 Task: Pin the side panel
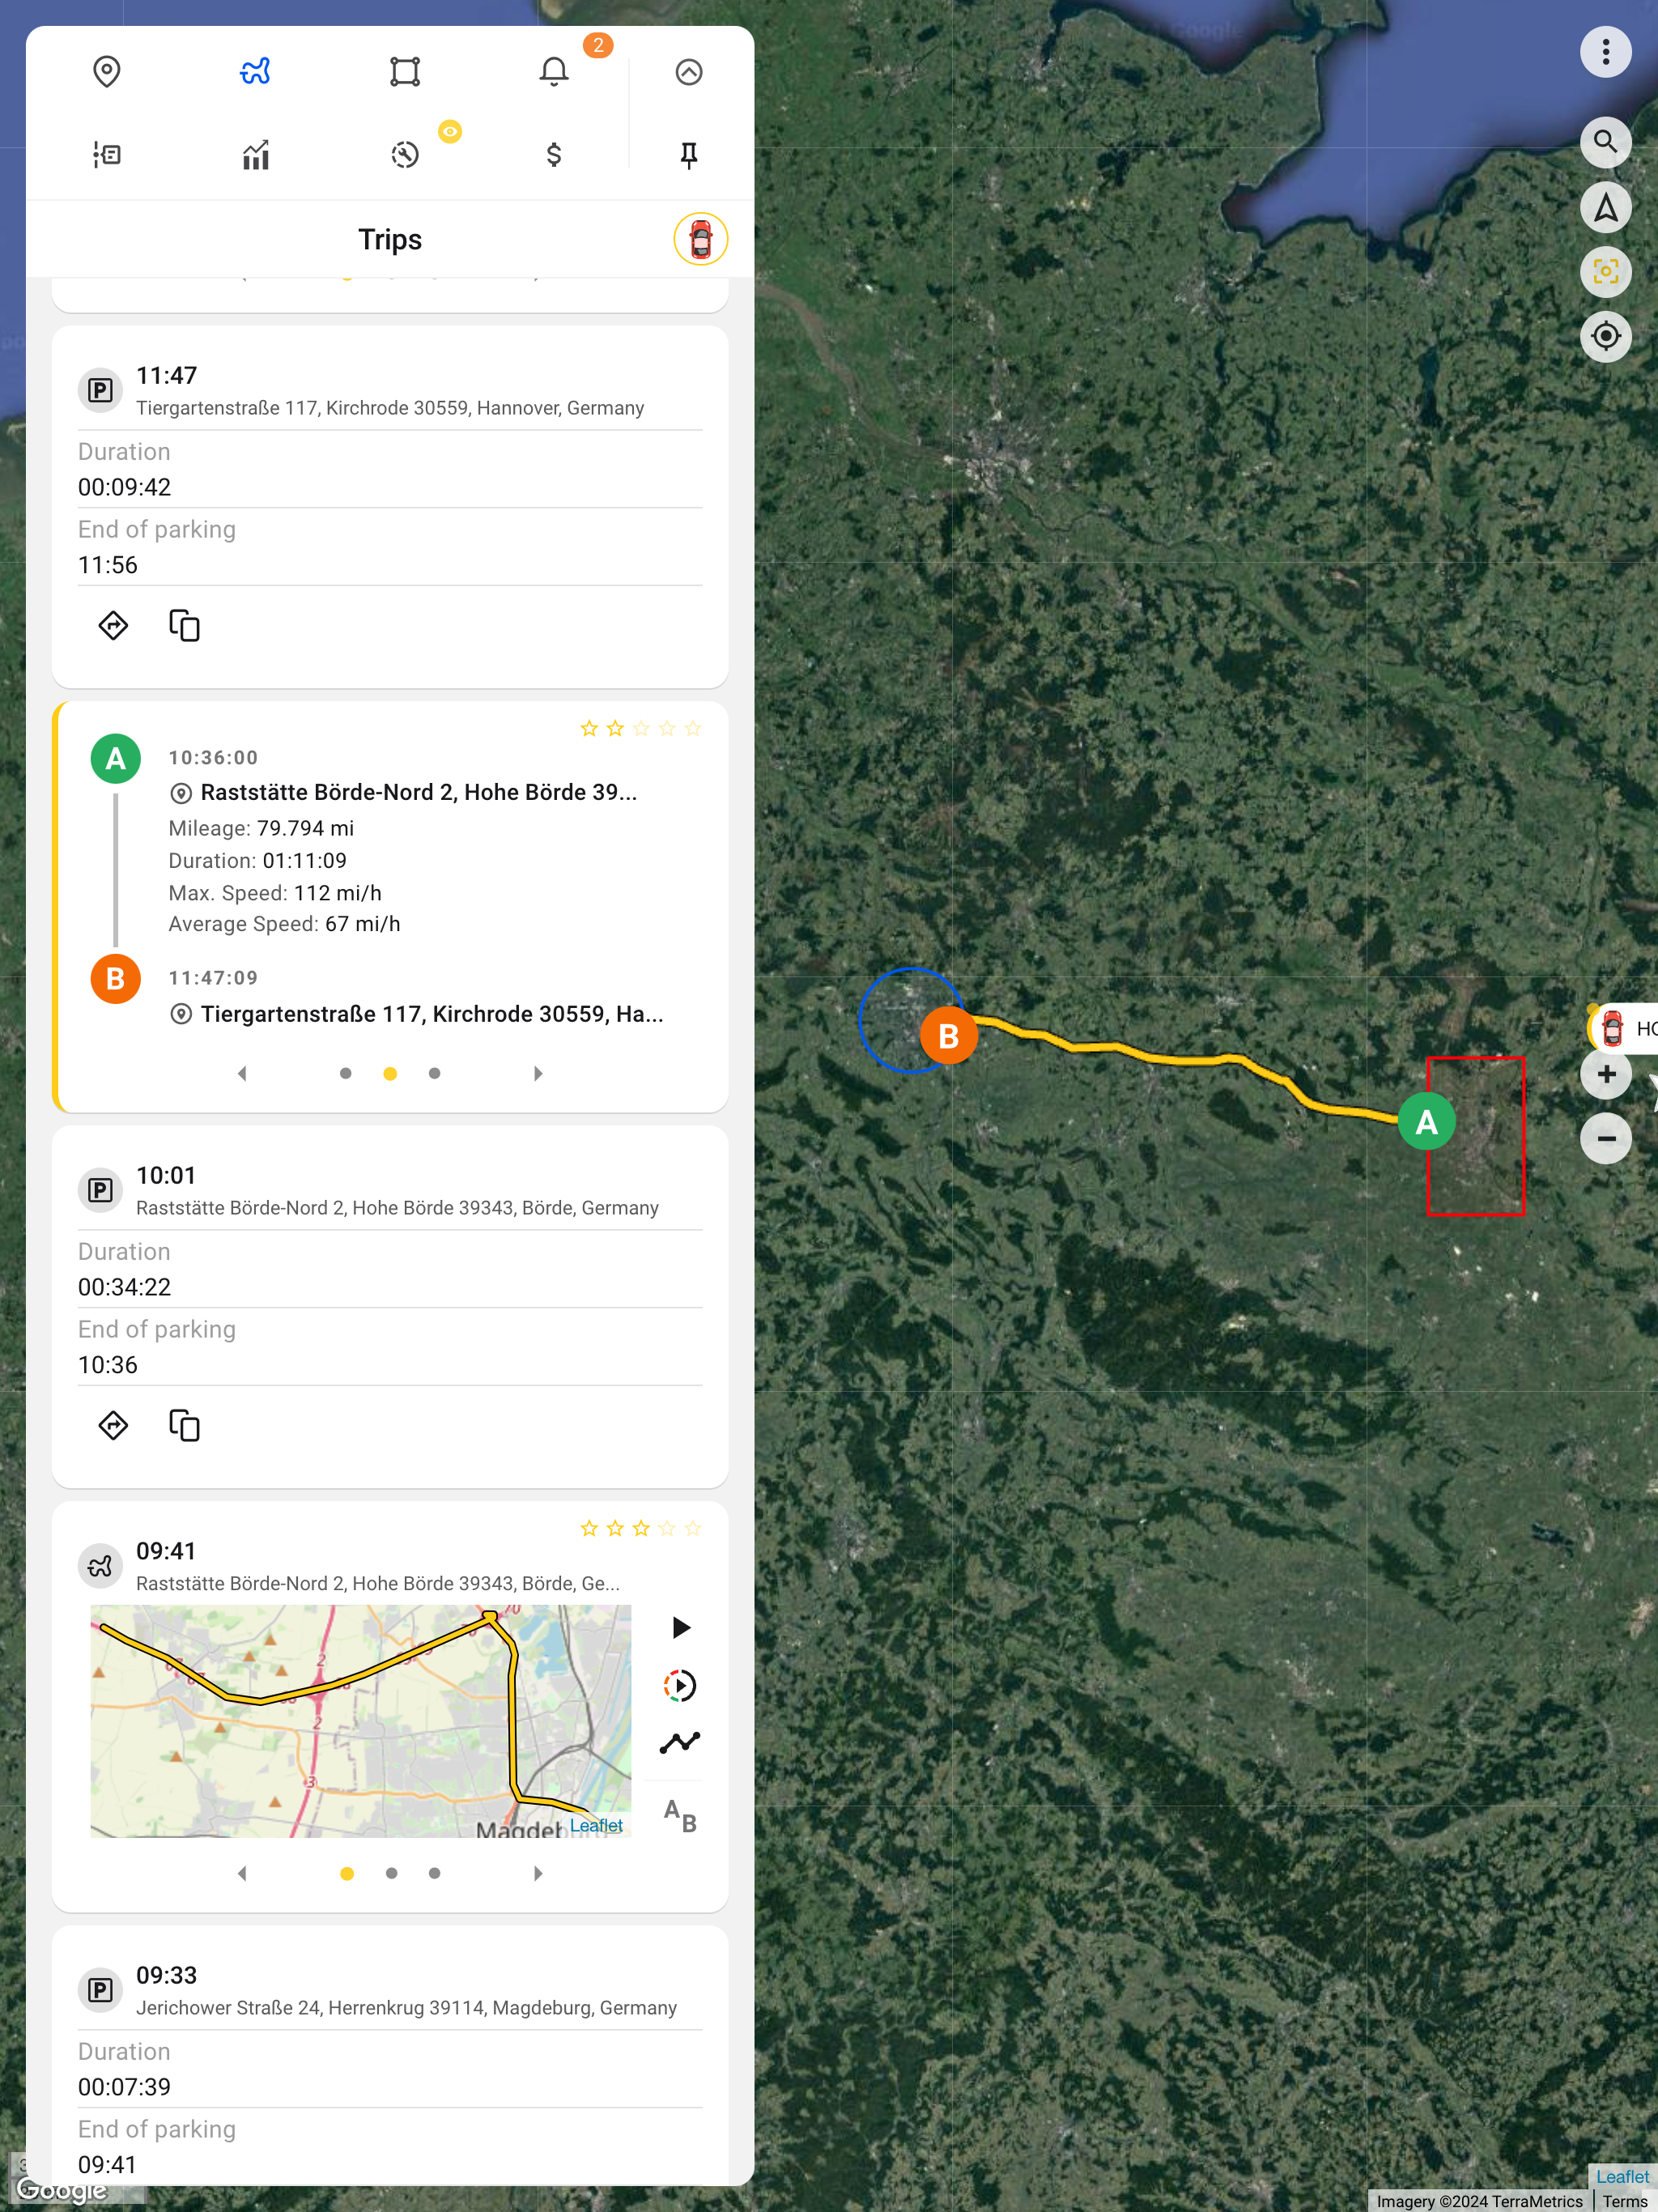688,155
